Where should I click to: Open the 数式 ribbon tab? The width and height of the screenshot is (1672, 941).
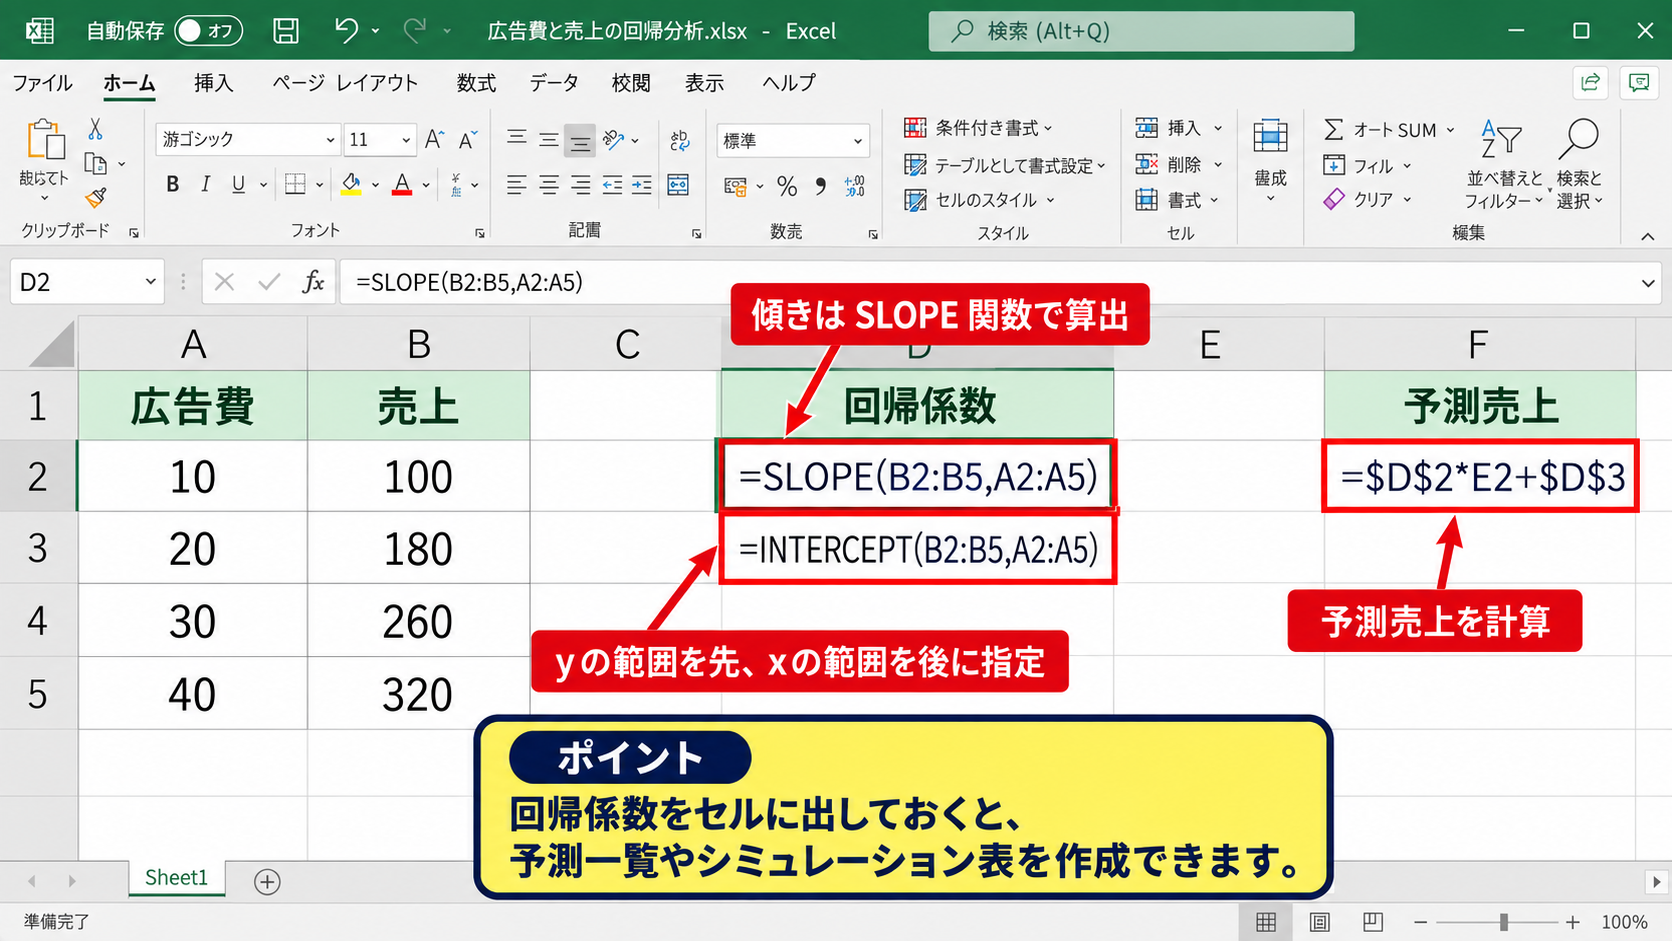coord(476,83)
